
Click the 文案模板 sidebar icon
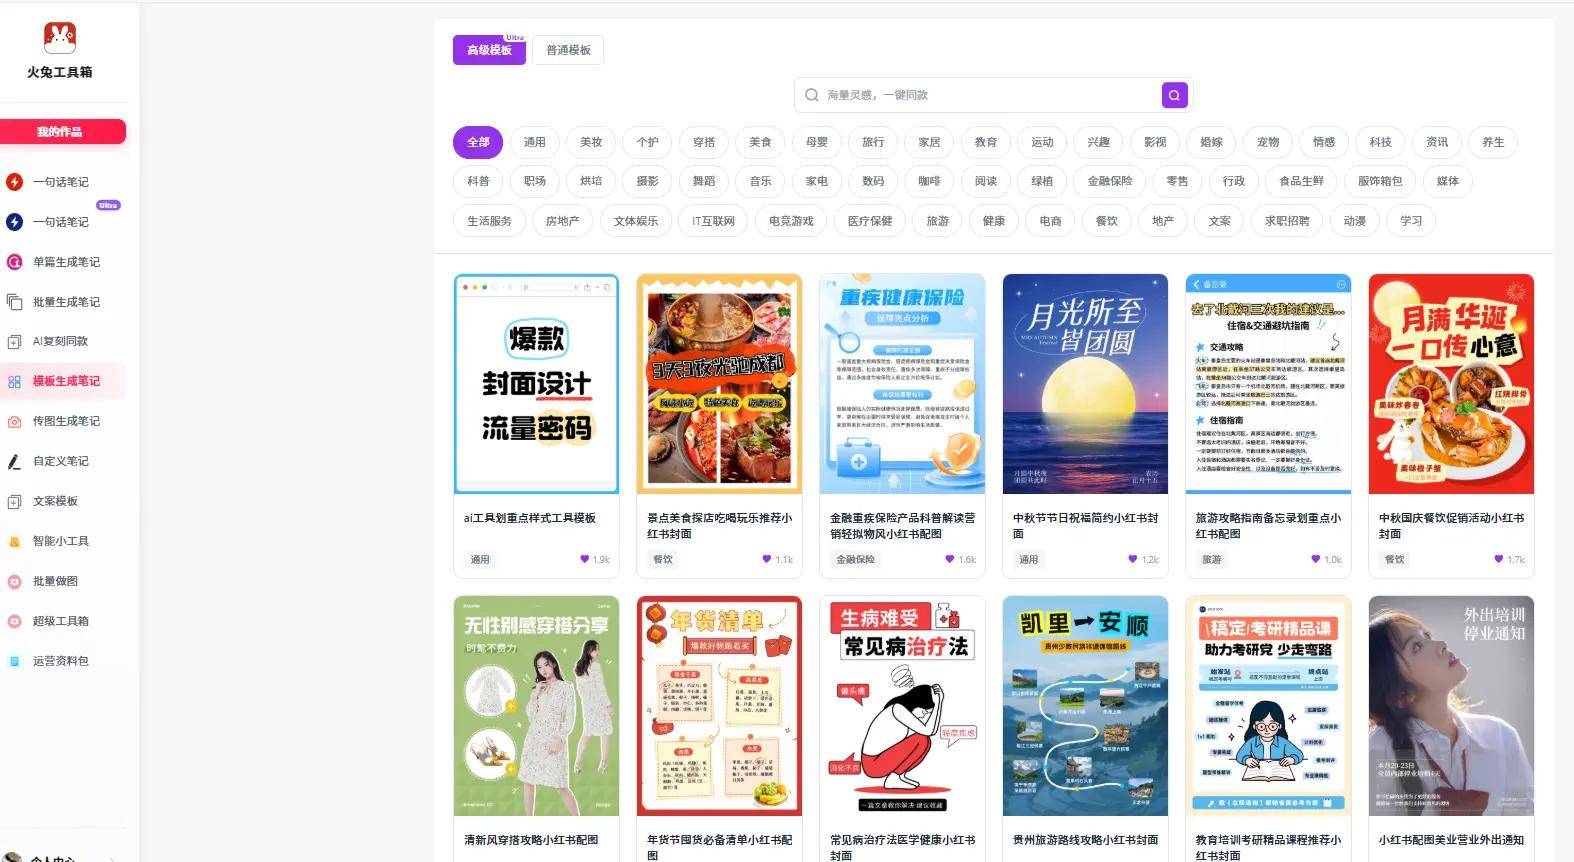pos(14,502)
